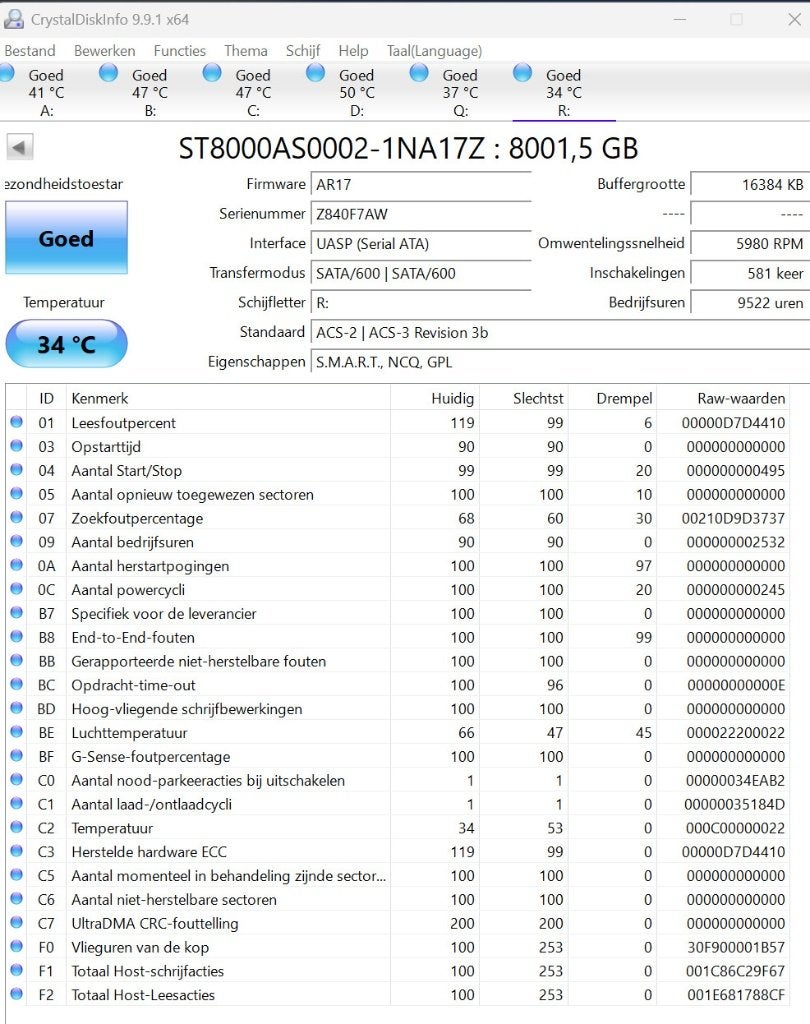Click the rotation speed value 5980 RPM
Viewport: 810px width, 1024px height.
pyautogui.click(x=750, y=244)
